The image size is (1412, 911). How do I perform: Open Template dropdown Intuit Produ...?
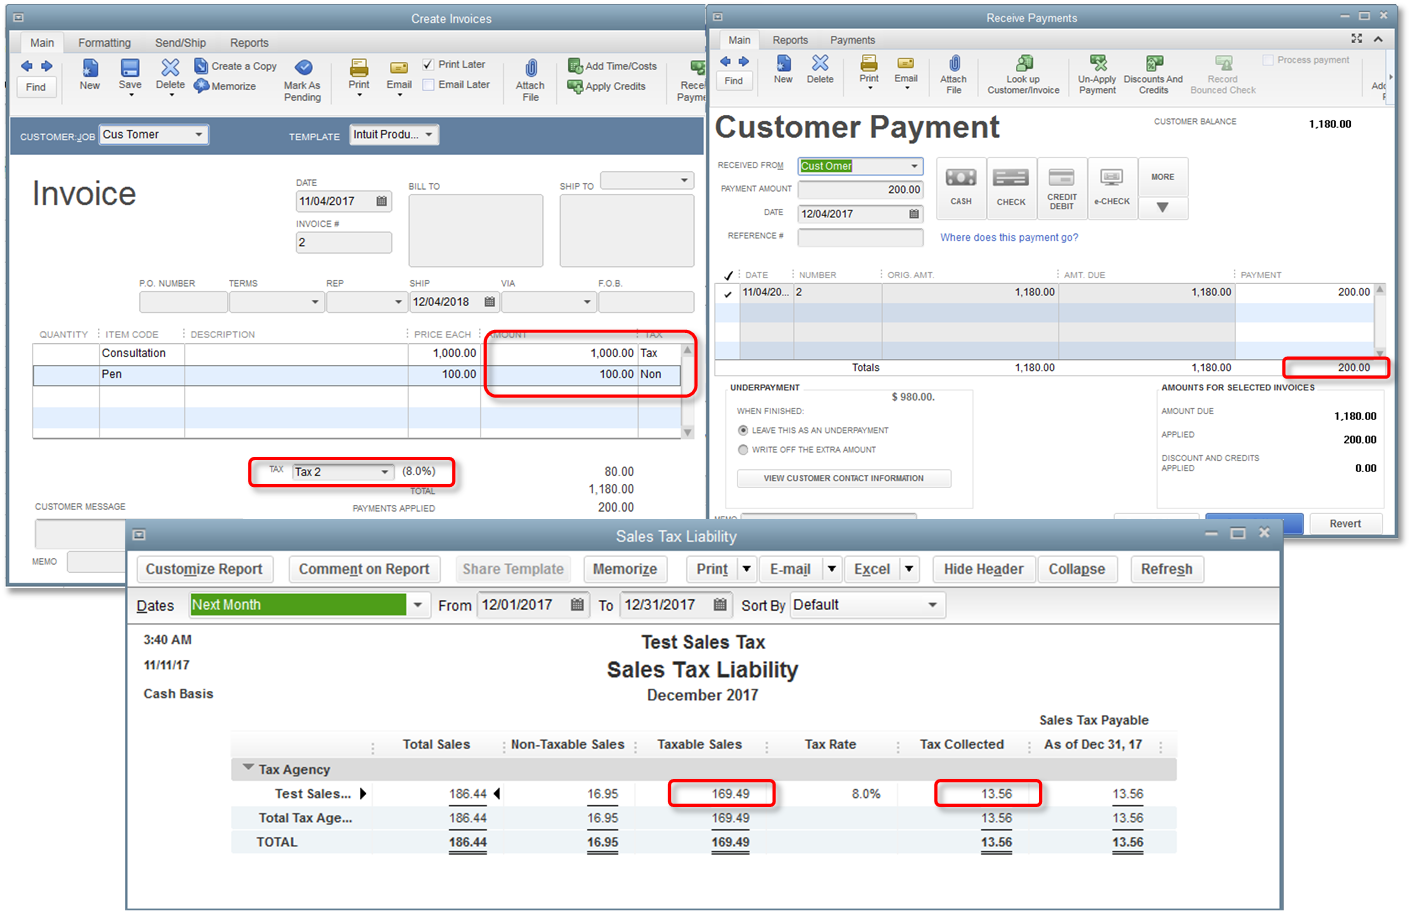(429, 134)
